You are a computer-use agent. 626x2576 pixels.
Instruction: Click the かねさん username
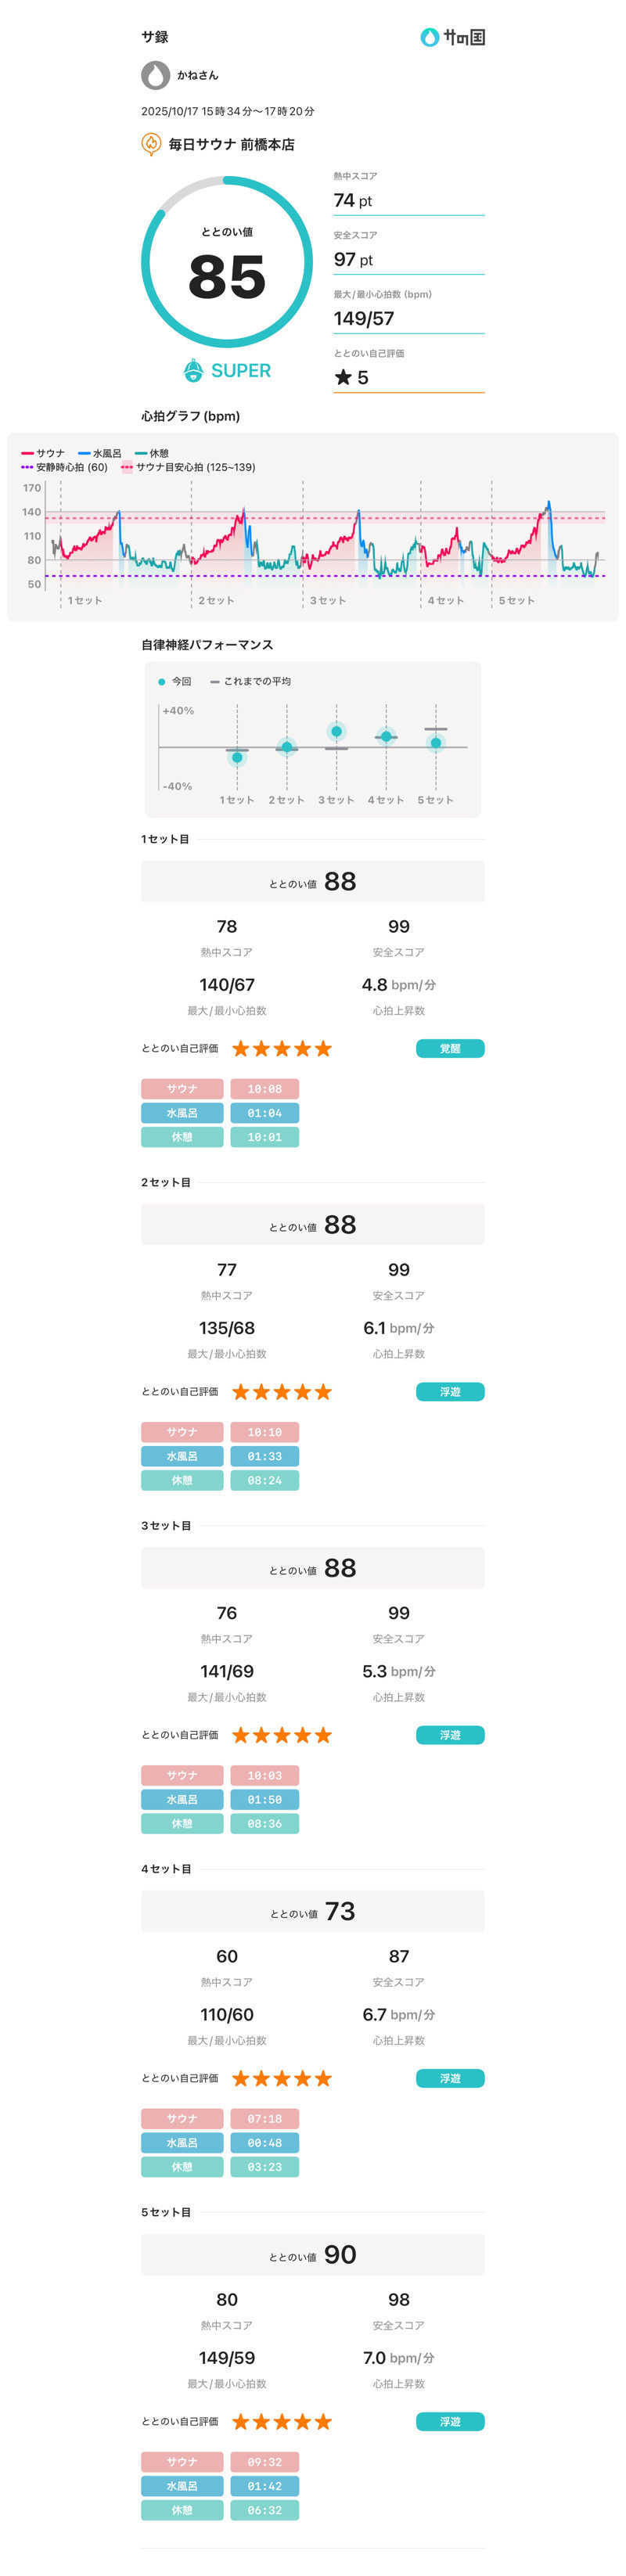[198, 75]
